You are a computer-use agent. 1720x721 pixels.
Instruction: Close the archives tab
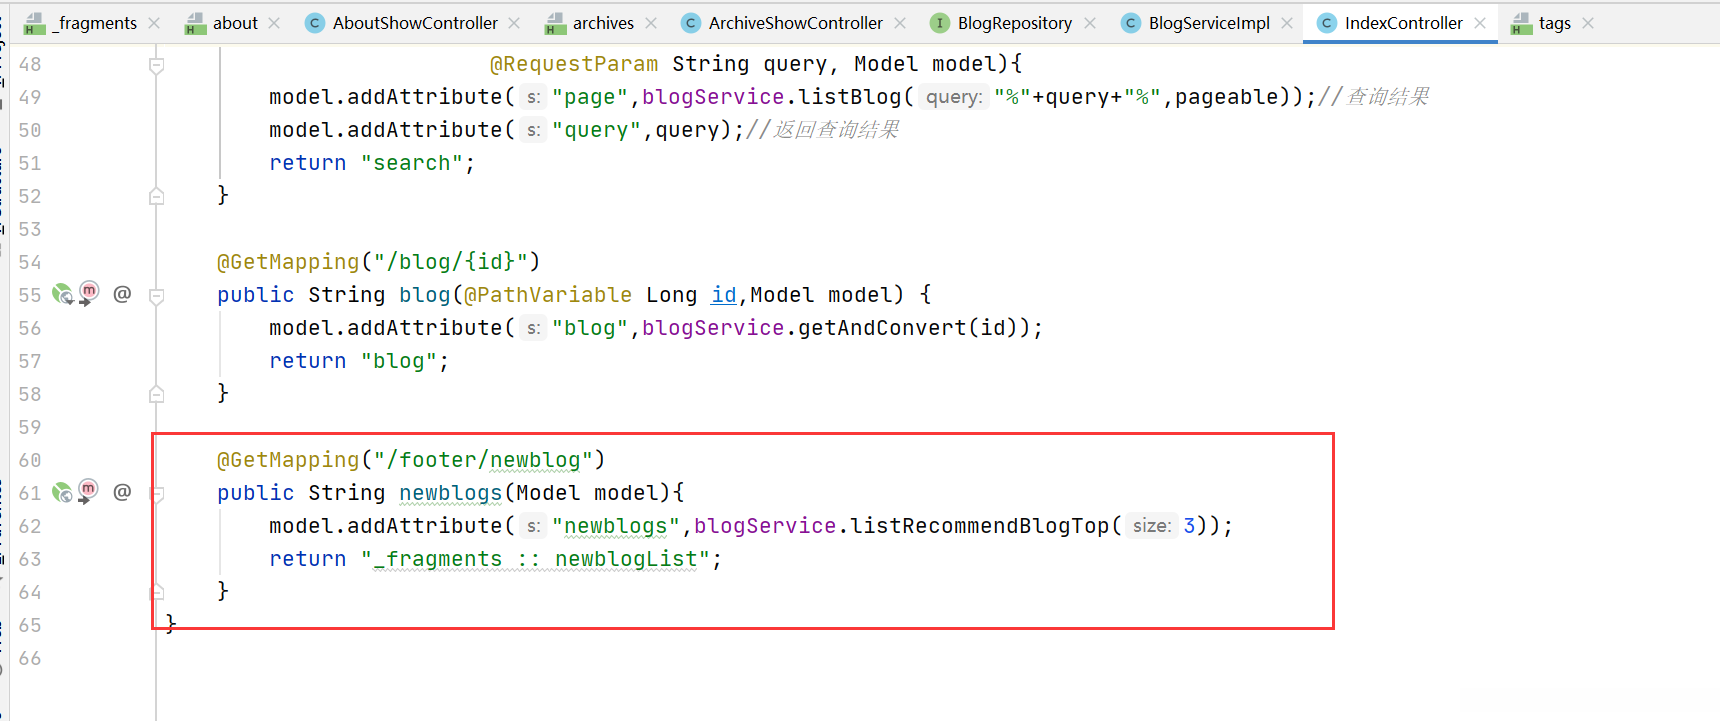651,23
